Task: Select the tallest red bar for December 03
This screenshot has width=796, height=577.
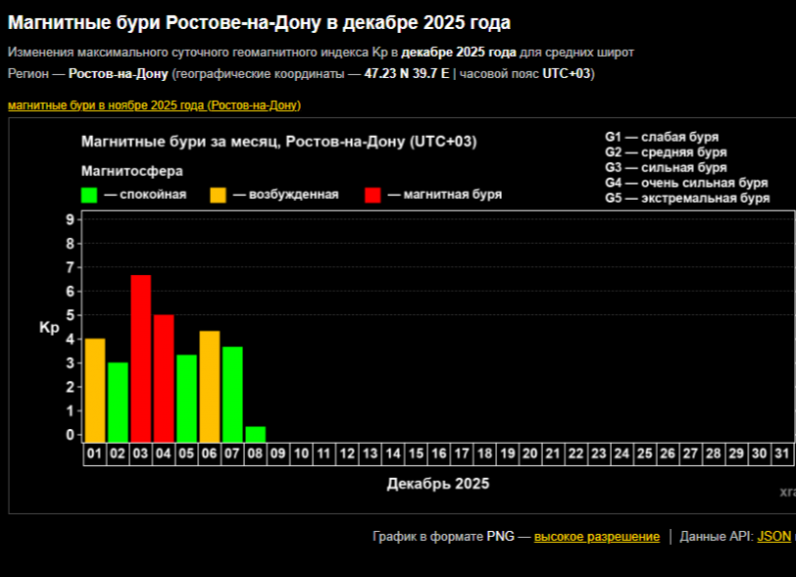Action: pos(141,358)
